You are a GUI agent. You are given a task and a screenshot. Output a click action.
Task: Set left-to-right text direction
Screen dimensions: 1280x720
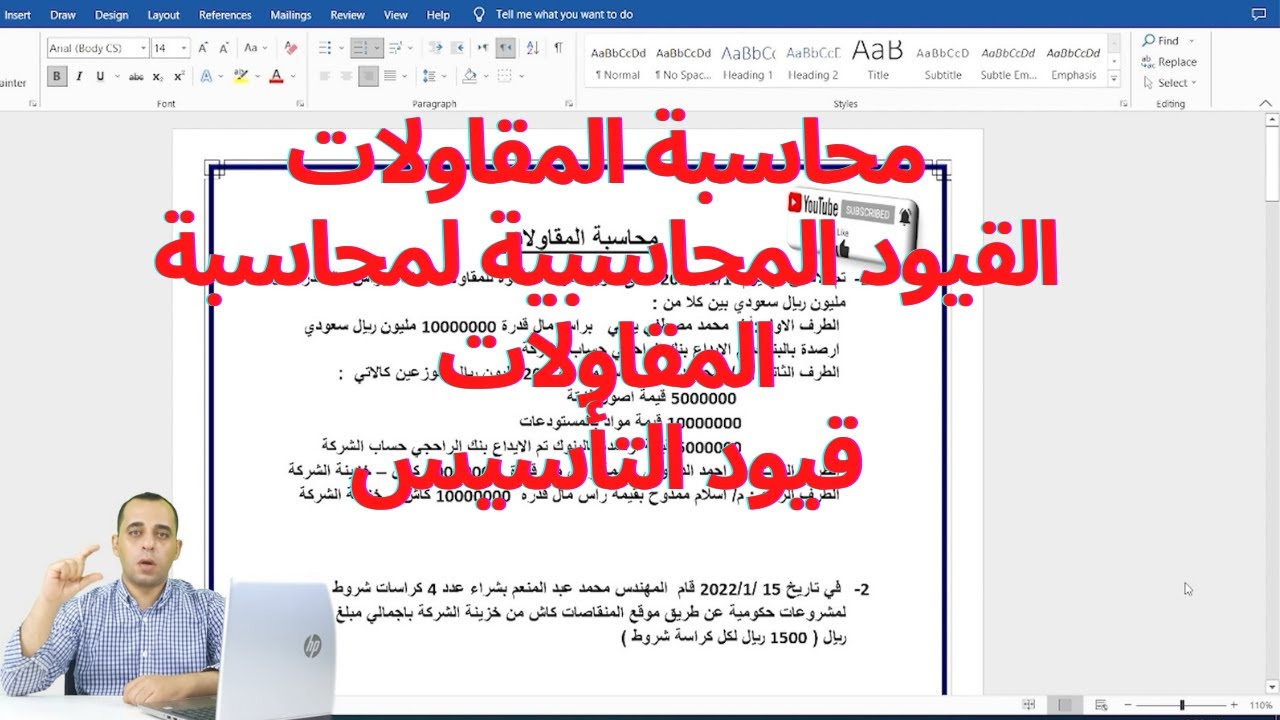click(x=483, y=47)
